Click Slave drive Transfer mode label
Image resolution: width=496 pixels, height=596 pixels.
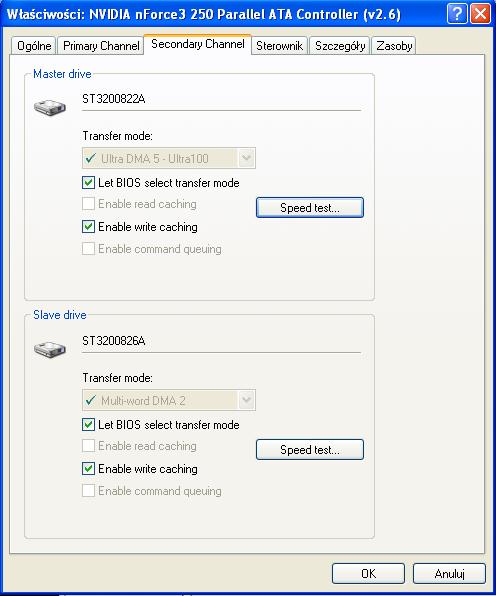117,378
